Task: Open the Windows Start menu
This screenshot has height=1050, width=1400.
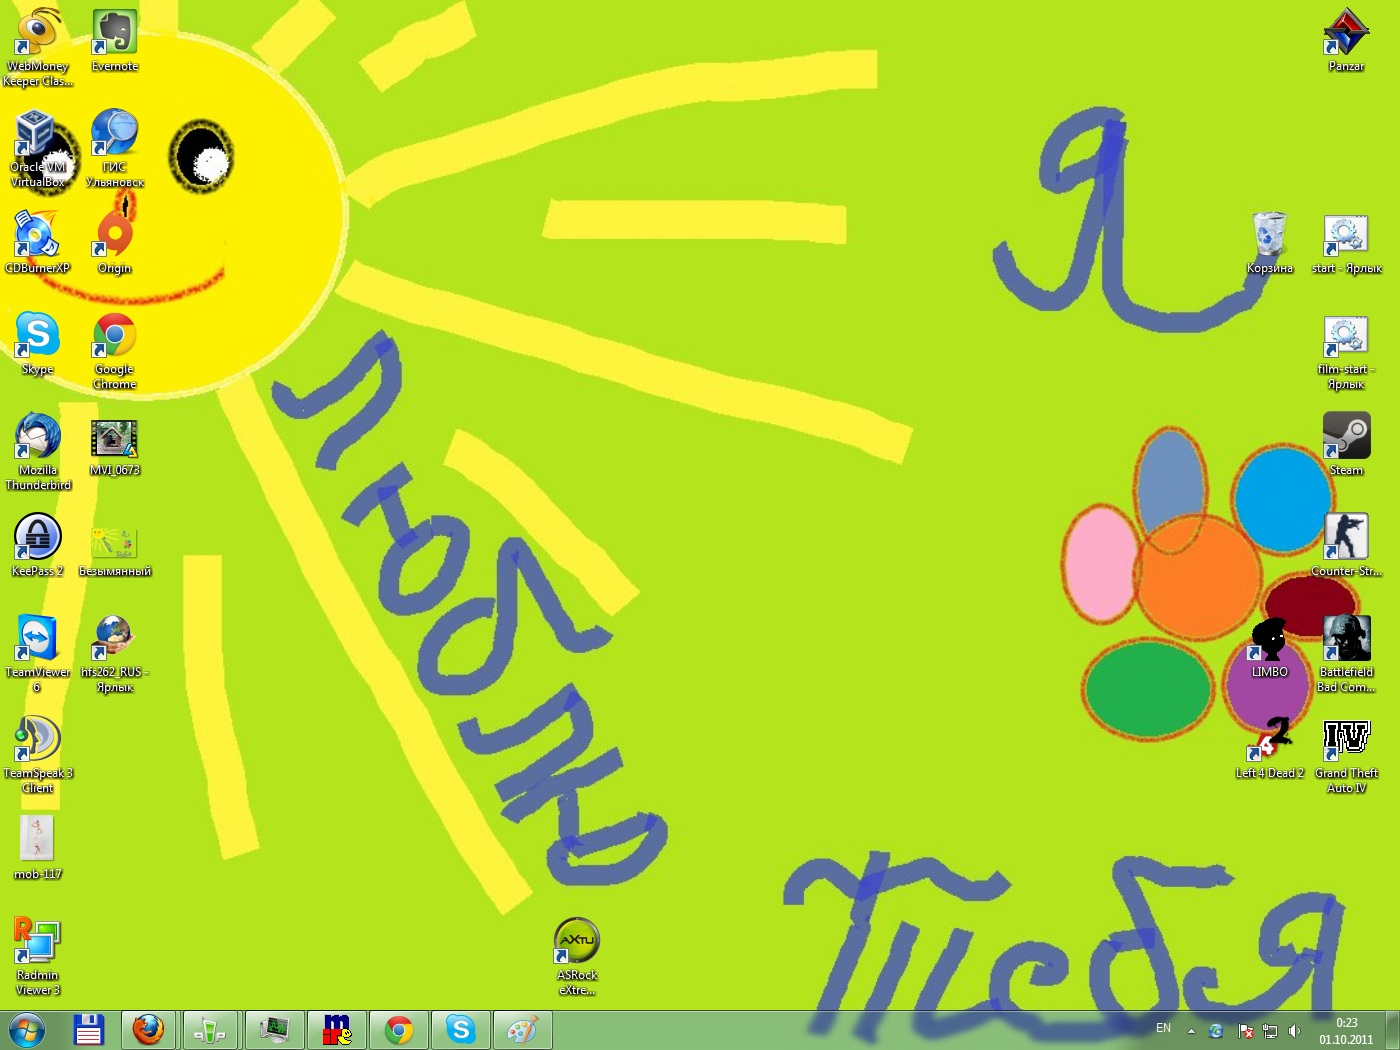Action: tap(27, 1030)
